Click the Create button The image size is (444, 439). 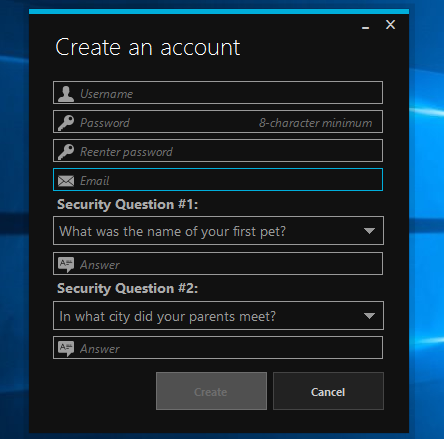pyautogui.click(x=211, y=391)
